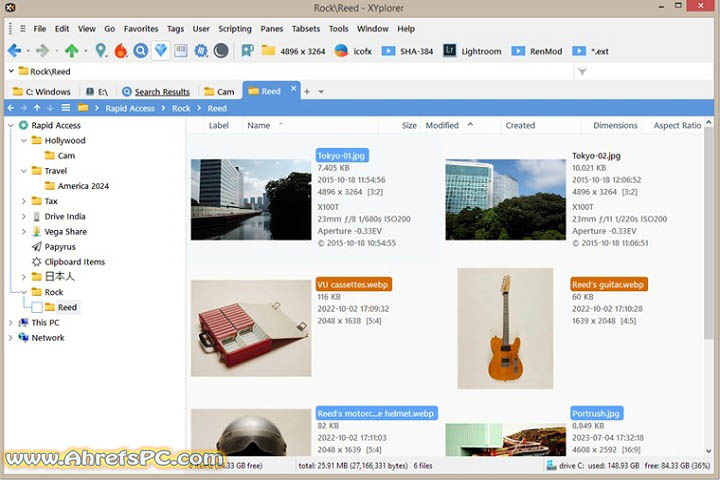Image resolution: width=720 pixels, height=480 pixels.
Task: Open the Favorites menu
Action: (x=141, y=28)
